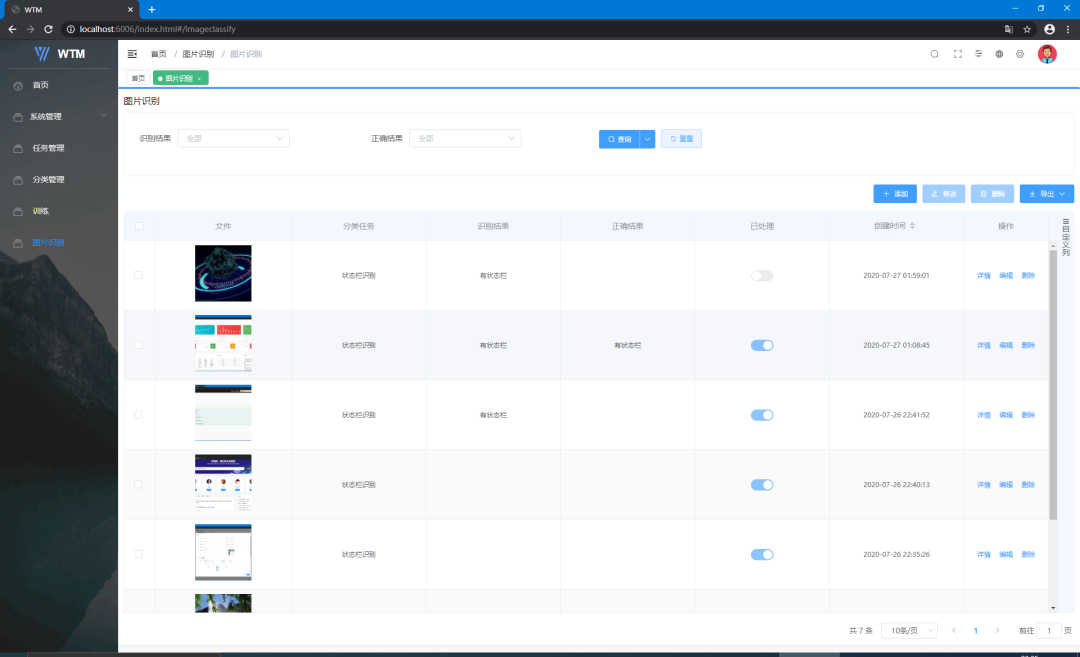
Task: Open the browser three-dot menu
Action: (x=1068, y=29)
